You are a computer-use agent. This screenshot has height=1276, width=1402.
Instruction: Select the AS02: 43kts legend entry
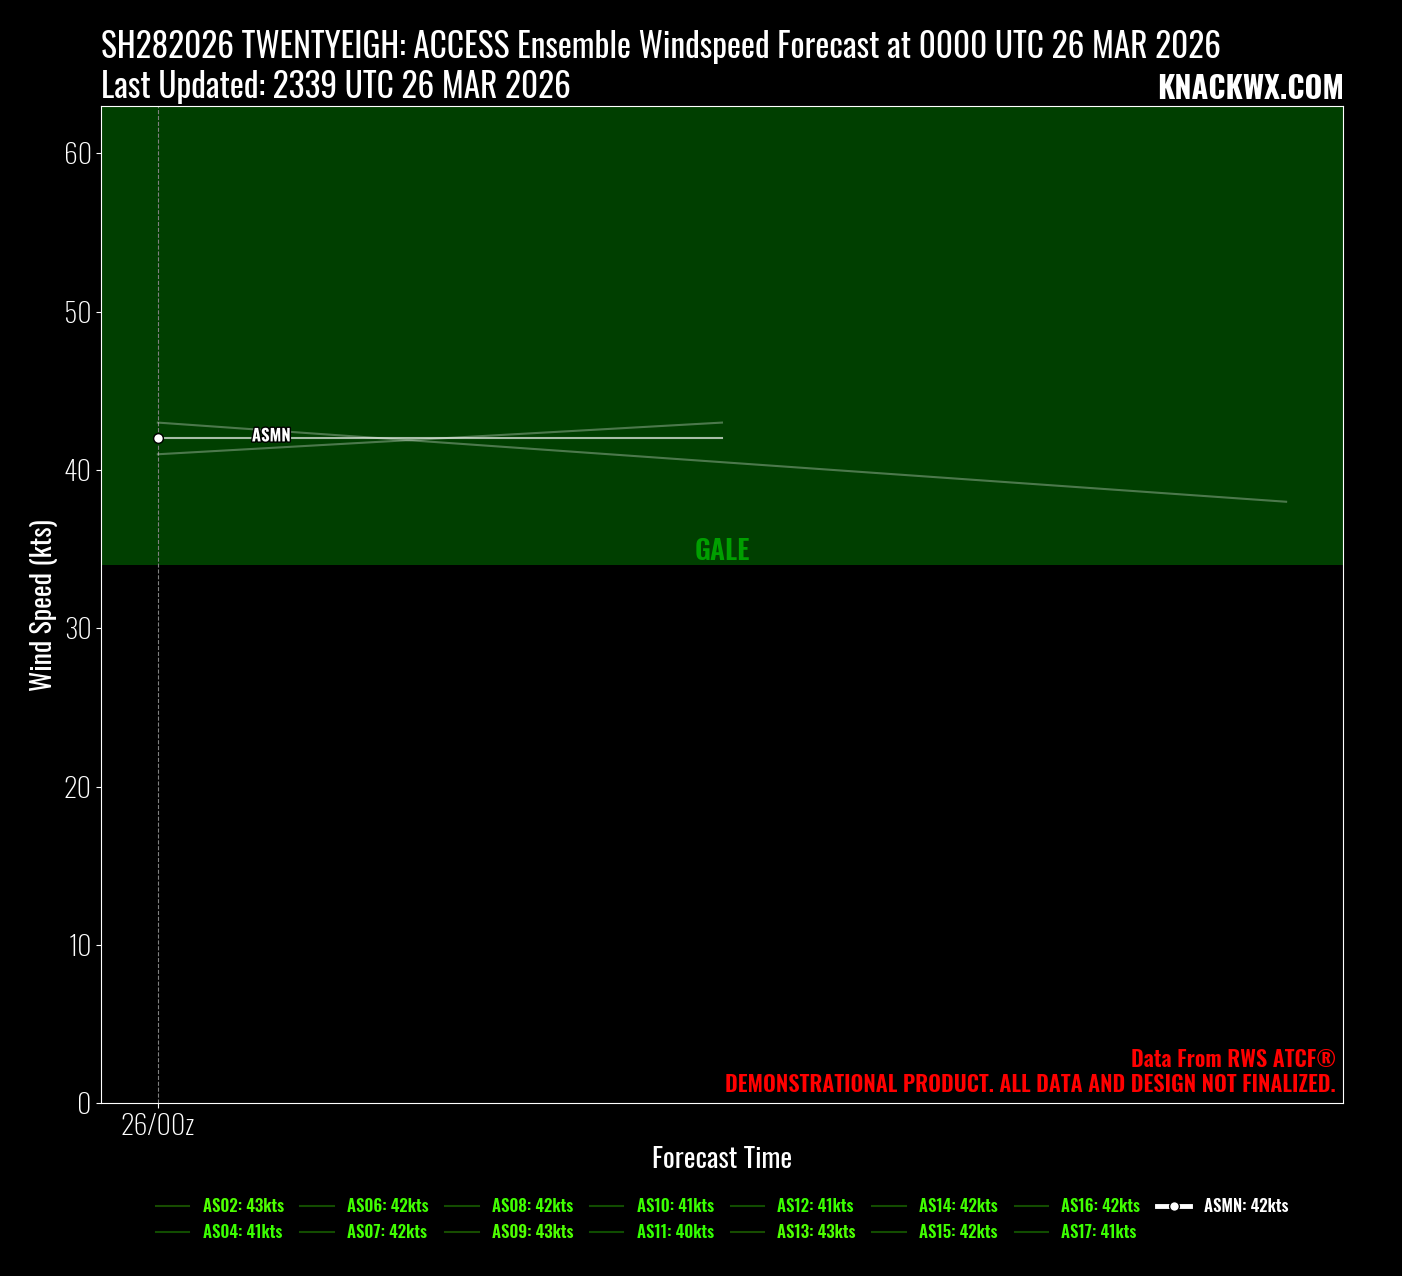(243, 1206)
